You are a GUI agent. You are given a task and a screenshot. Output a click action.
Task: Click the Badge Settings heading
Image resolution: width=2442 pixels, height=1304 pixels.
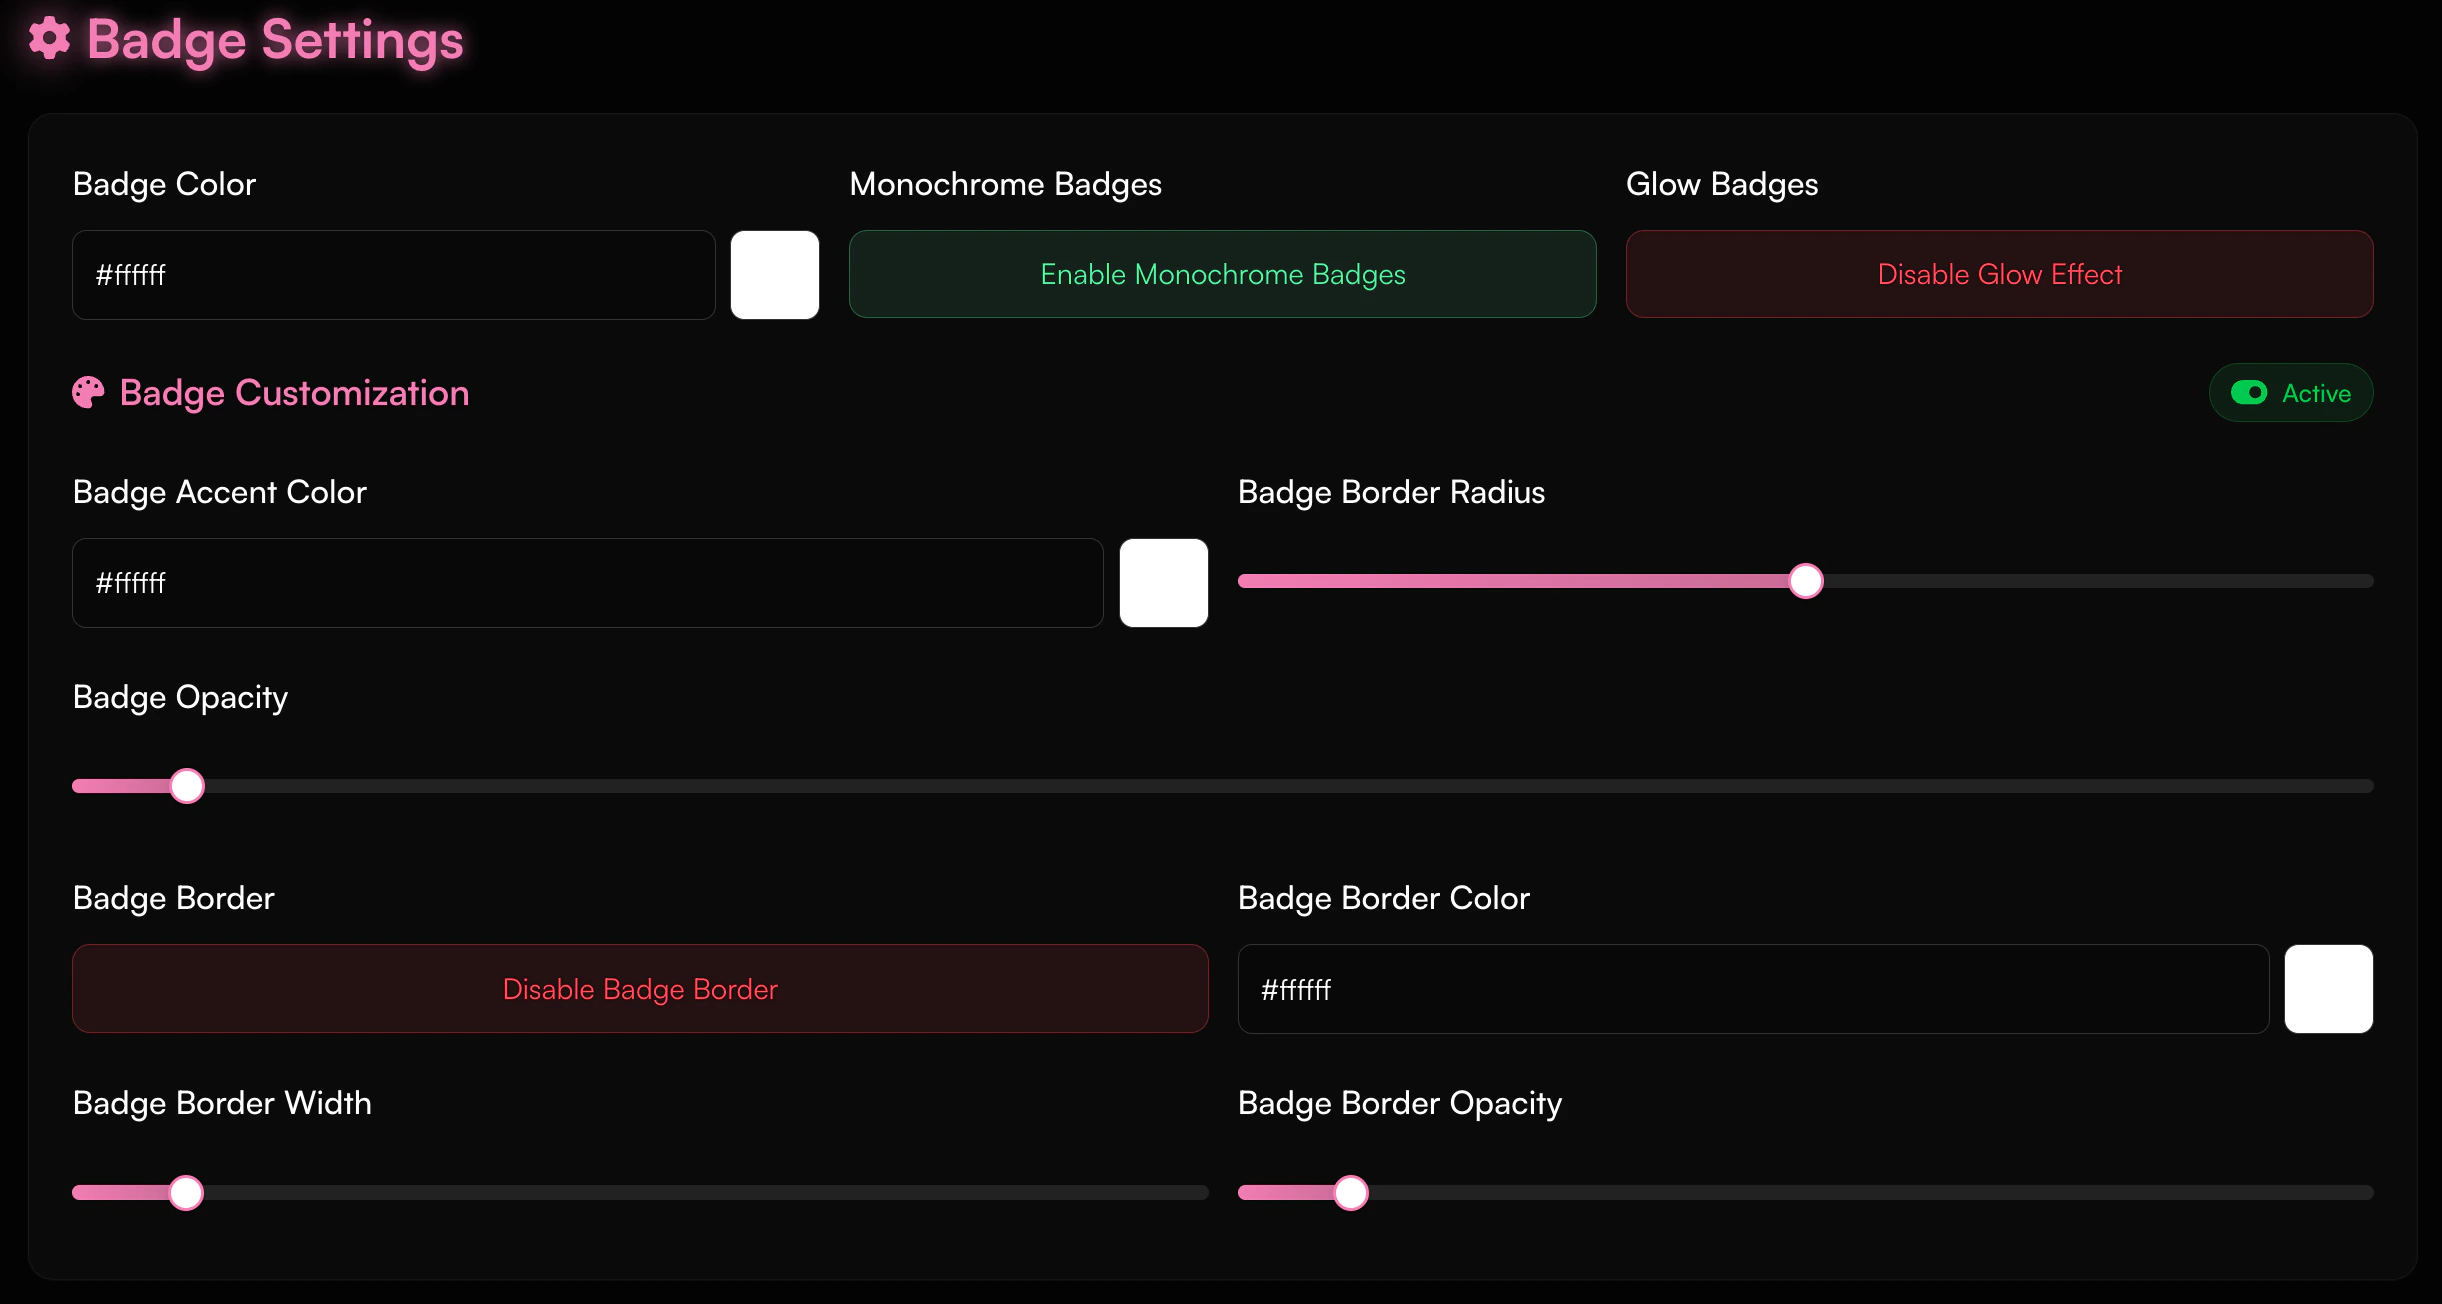(x=273, y=40)
